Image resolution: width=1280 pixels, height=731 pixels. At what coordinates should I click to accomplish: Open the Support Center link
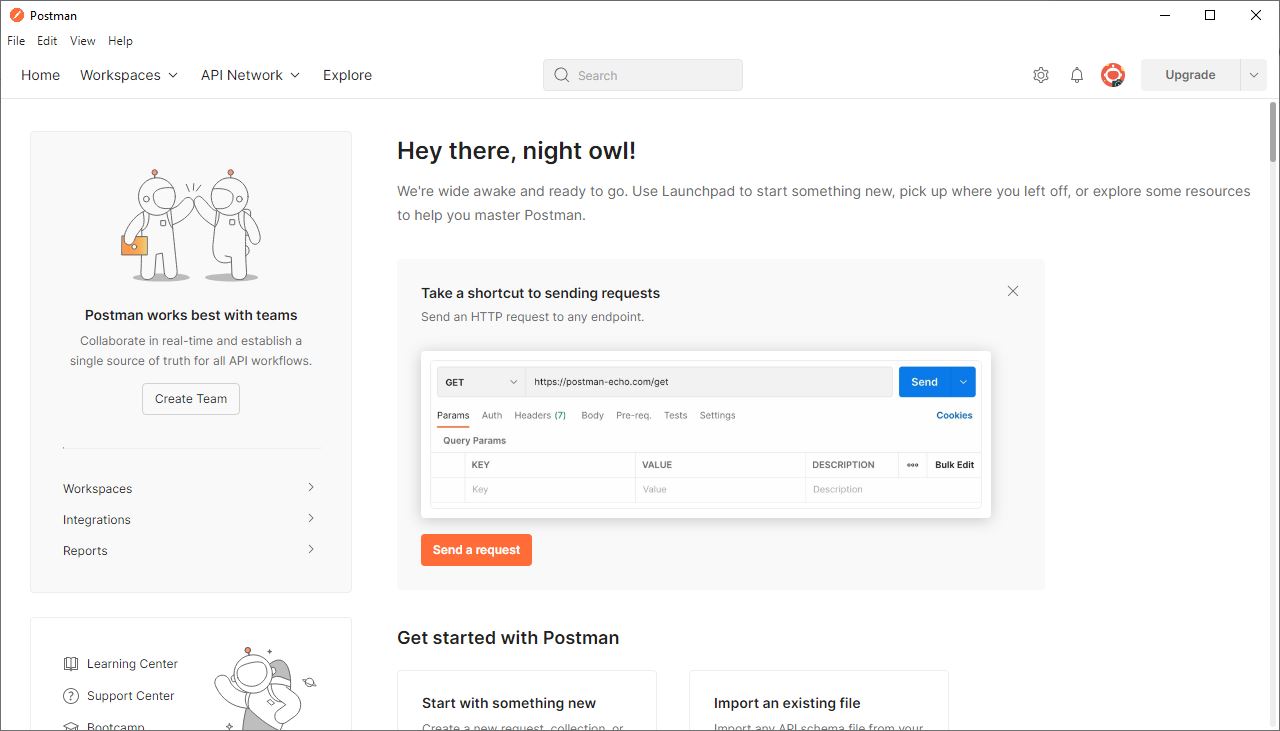pyautogui.click(x=131, y=696)
